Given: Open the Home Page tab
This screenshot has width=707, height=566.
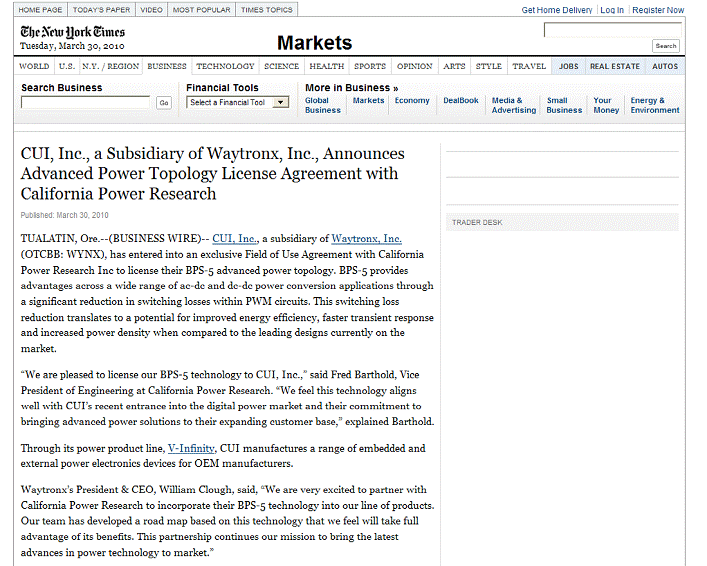Looking at the screenshot, I should [41, 9].
